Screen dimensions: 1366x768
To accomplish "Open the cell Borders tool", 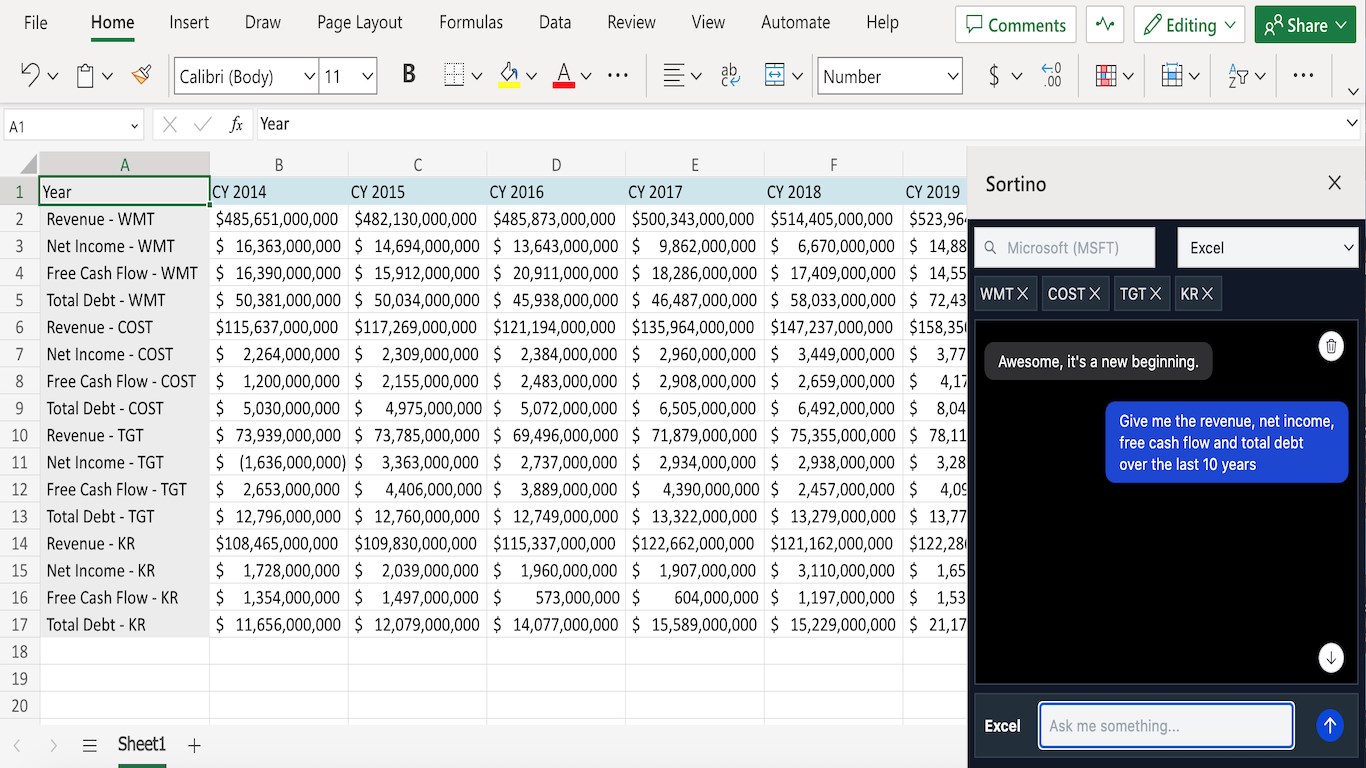I will tap(454, 76).
